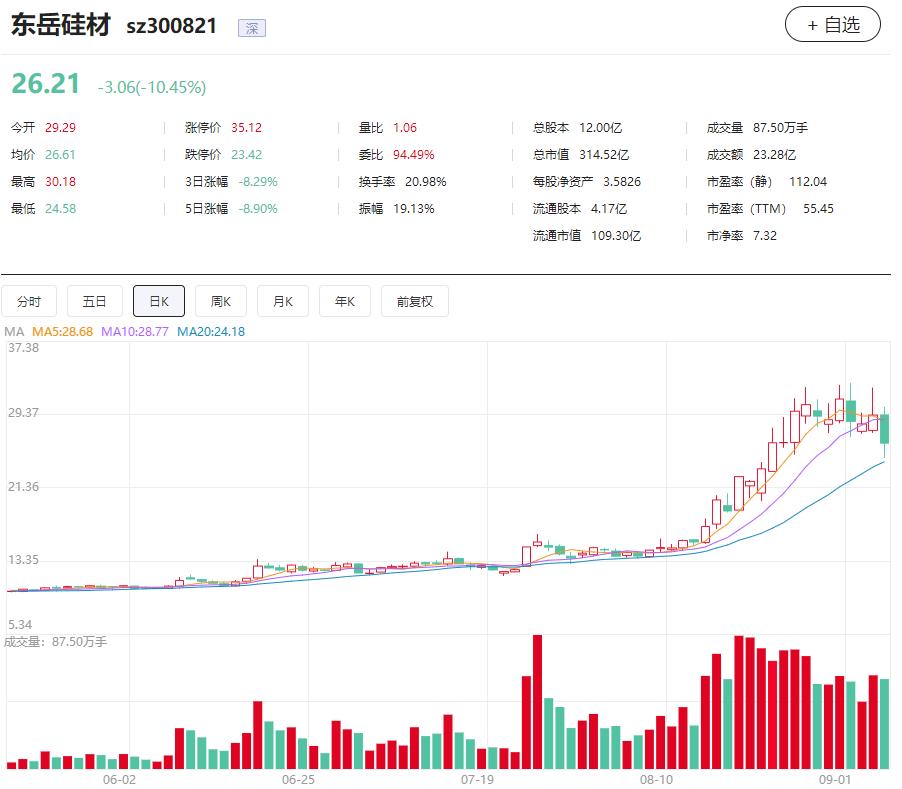Click 涨停价 value 35.12

[x=246, y=128]
